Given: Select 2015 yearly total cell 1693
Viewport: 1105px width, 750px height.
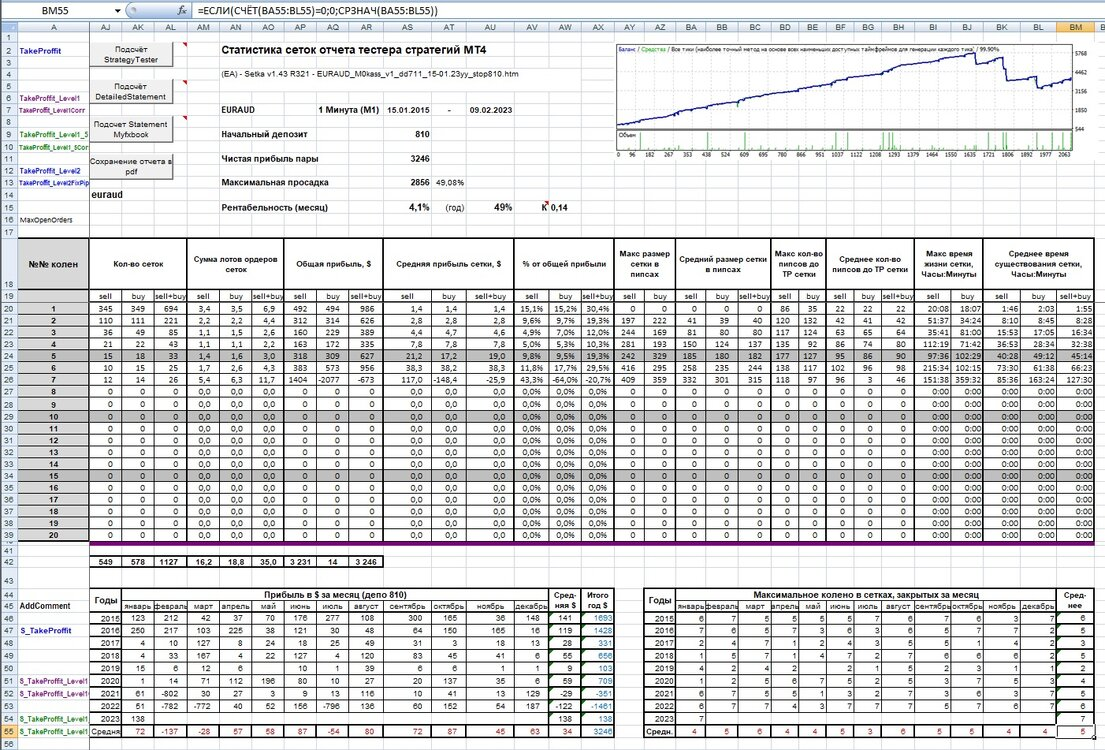Looking at the screenshot, I should point(598,618).
